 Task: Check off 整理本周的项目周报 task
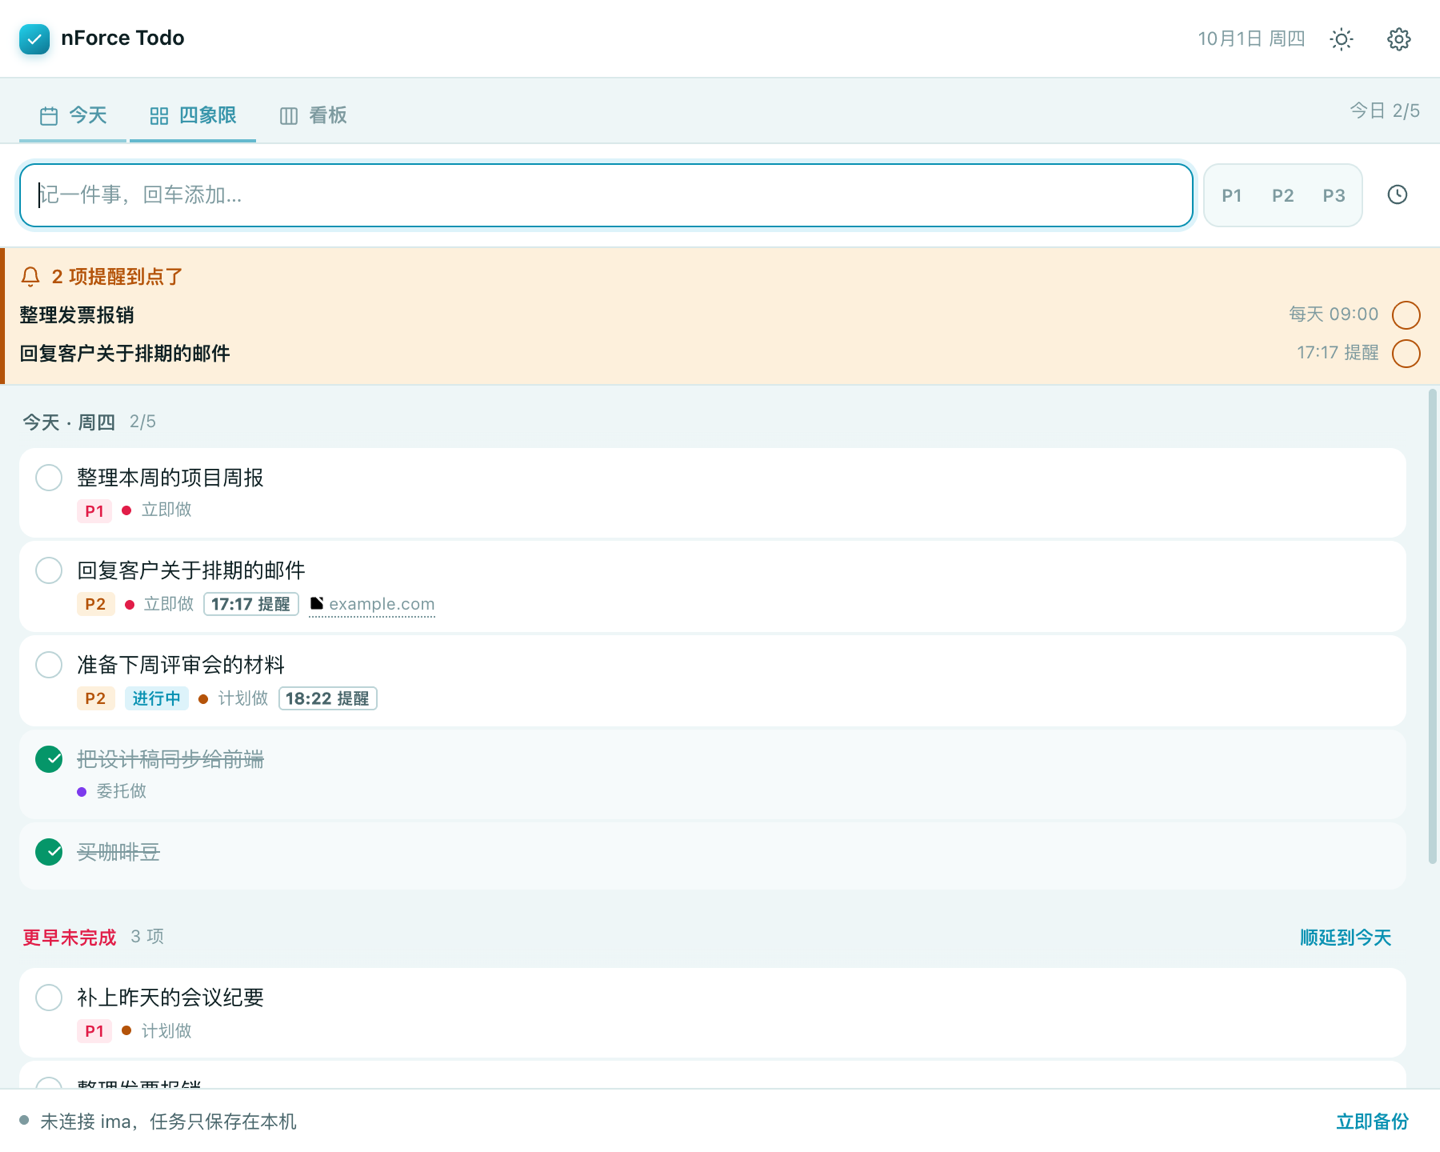click(49, 477)
